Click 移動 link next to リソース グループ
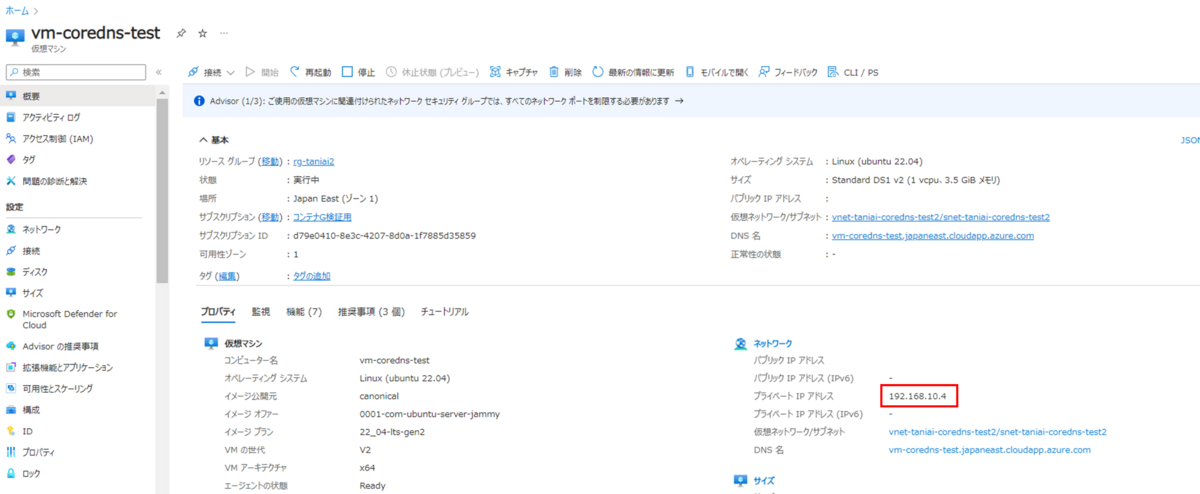The width and height of the screenshot is (1200, 494). (x=271, y=161)
